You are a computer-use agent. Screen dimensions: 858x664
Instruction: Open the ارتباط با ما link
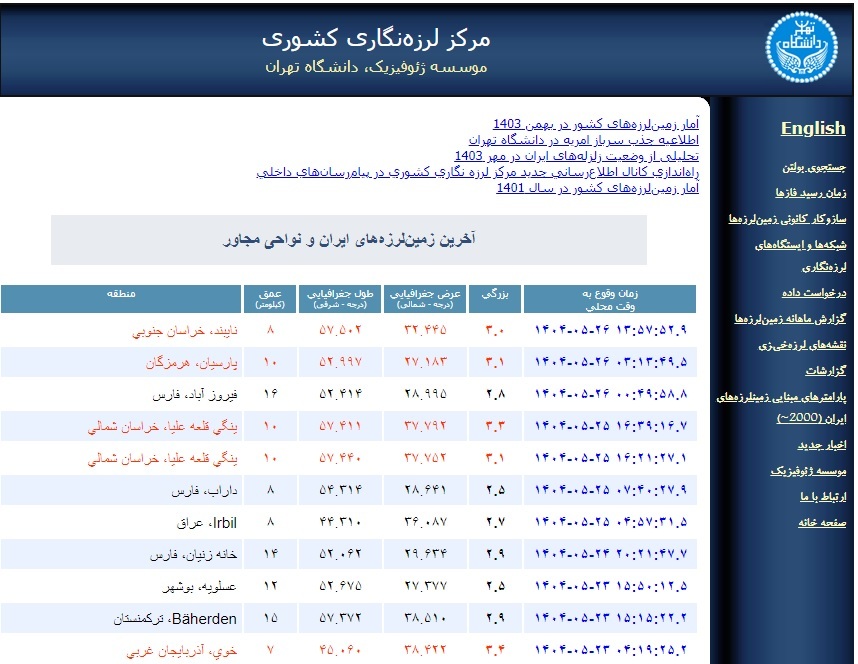(x=823, y=496)
